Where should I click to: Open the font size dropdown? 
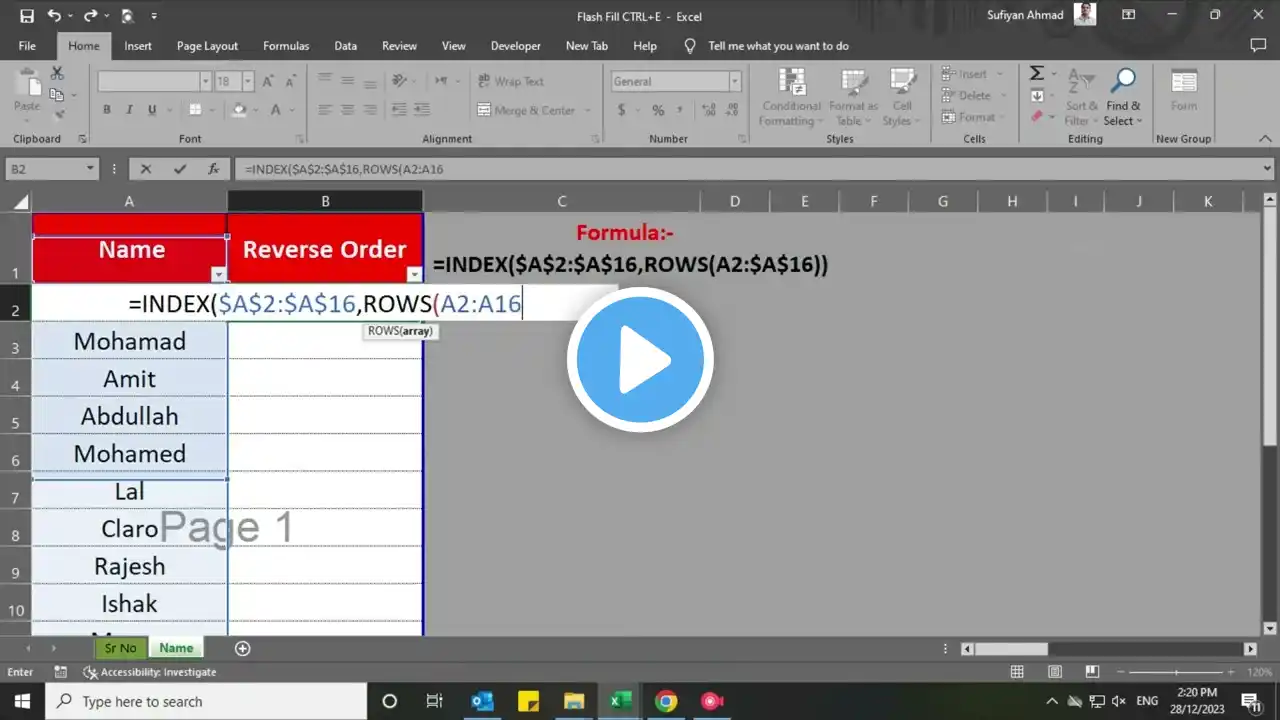point(249,82)
